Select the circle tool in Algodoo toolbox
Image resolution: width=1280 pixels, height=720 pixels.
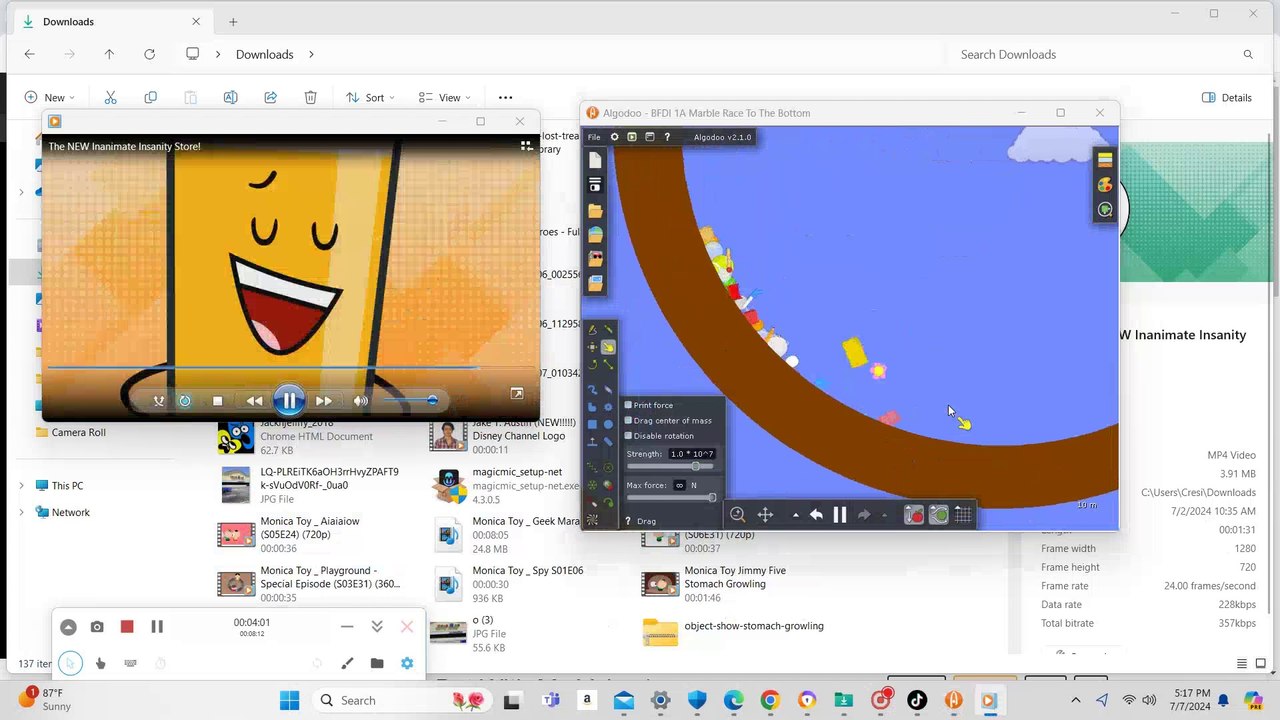coord(608,424)
